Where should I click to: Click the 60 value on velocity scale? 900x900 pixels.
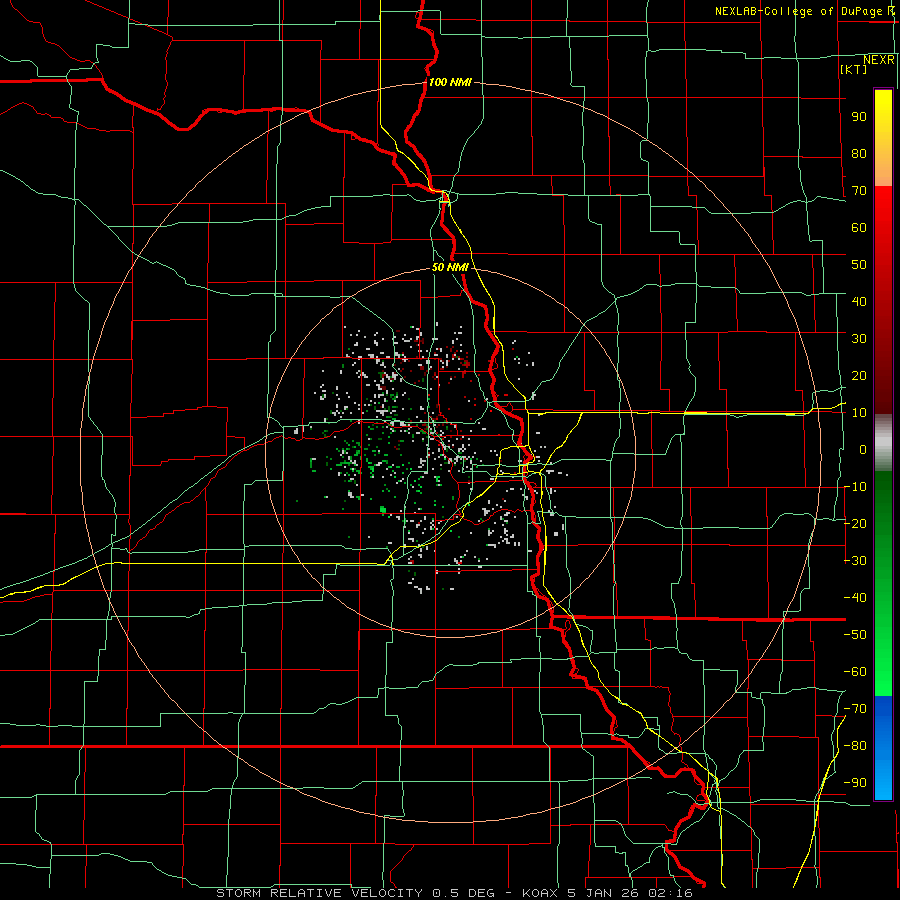click(x=859, y=228)
